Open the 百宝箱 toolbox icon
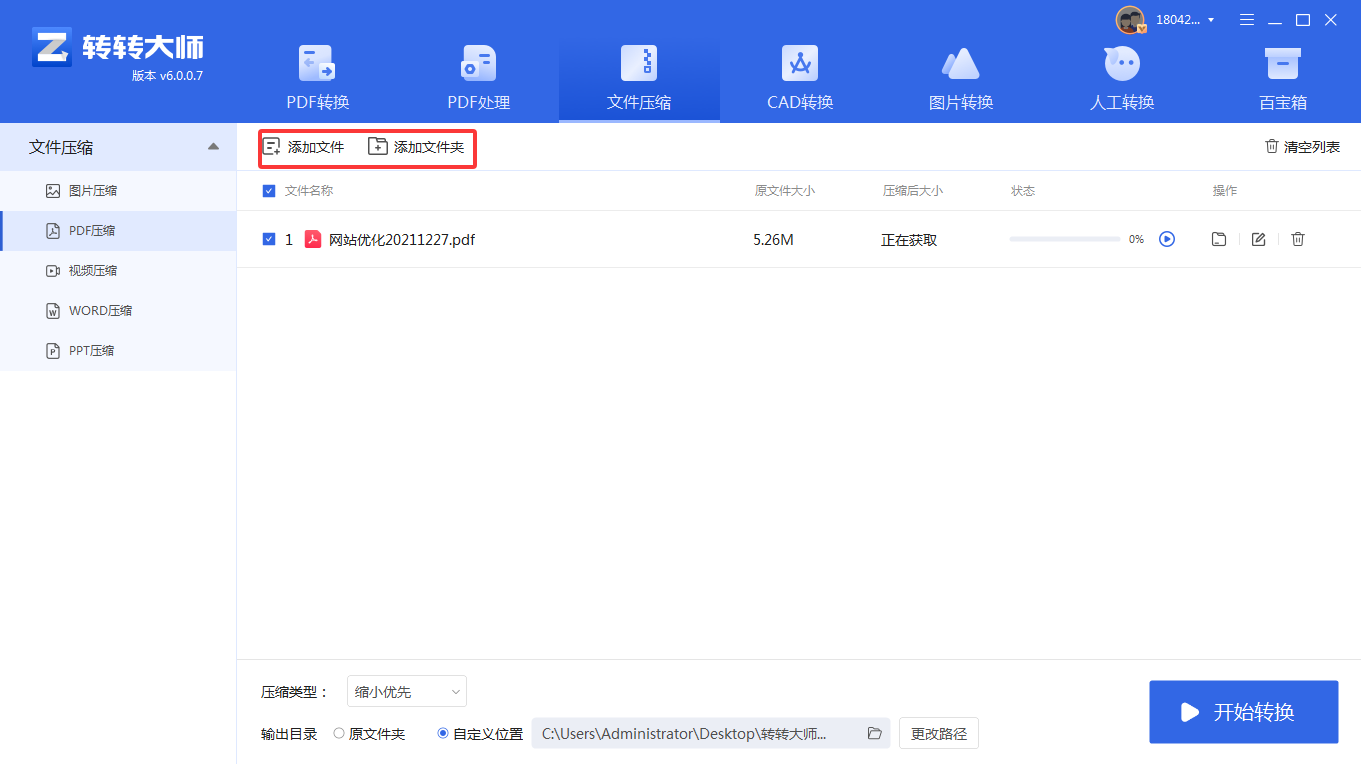 pos(1282,63)
